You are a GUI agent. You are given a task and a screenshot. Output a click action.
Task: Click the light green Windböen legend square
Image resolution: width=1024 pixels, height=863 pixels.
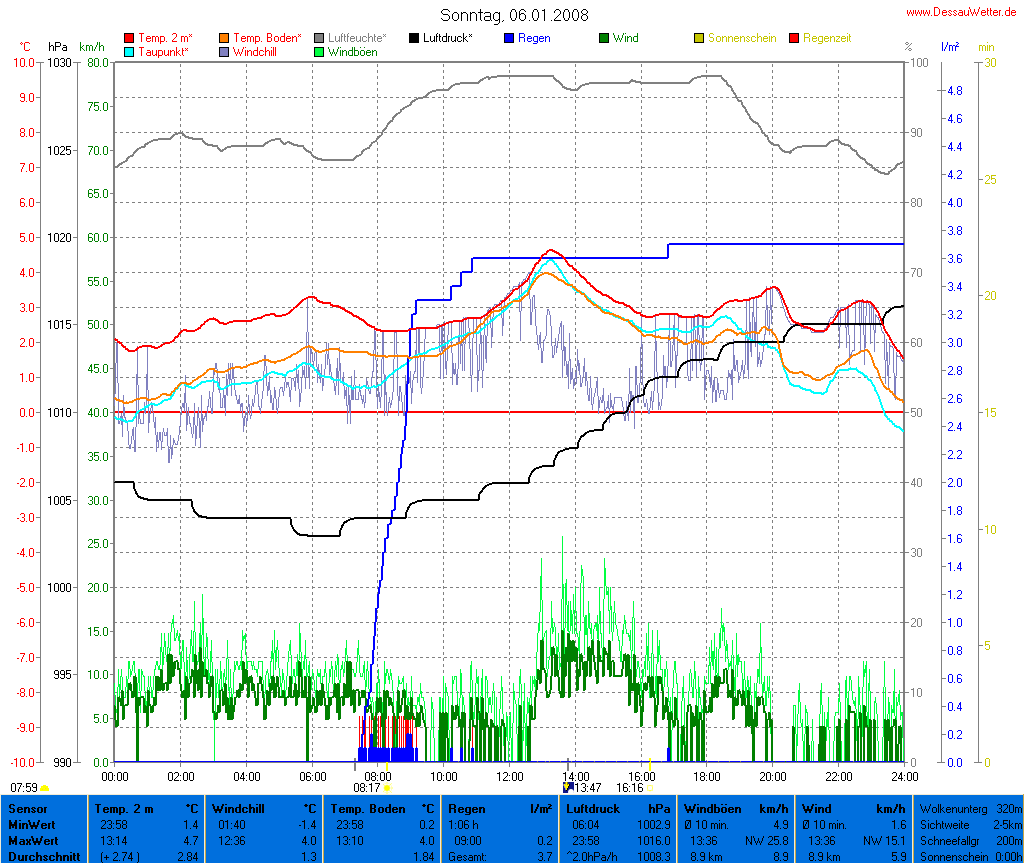point(320,51)
